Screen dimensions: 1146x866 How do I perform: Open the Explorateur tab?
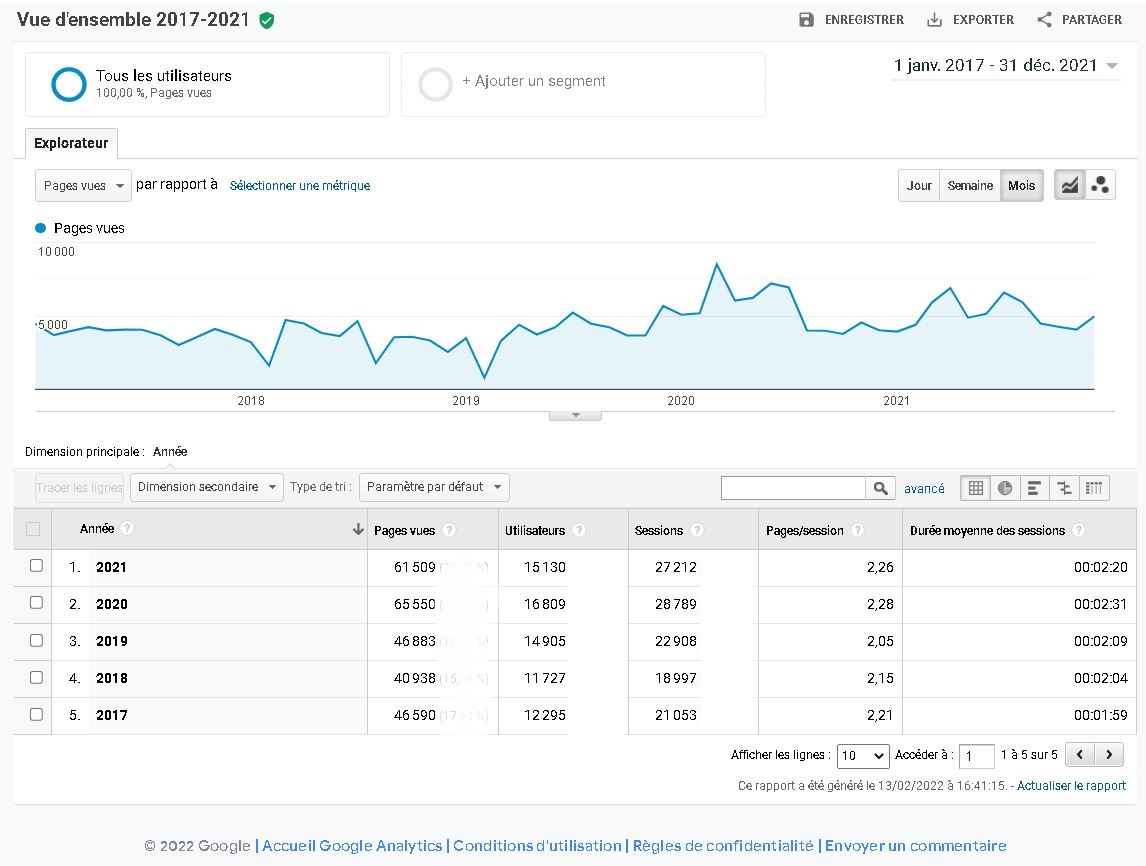pos(71,143)
